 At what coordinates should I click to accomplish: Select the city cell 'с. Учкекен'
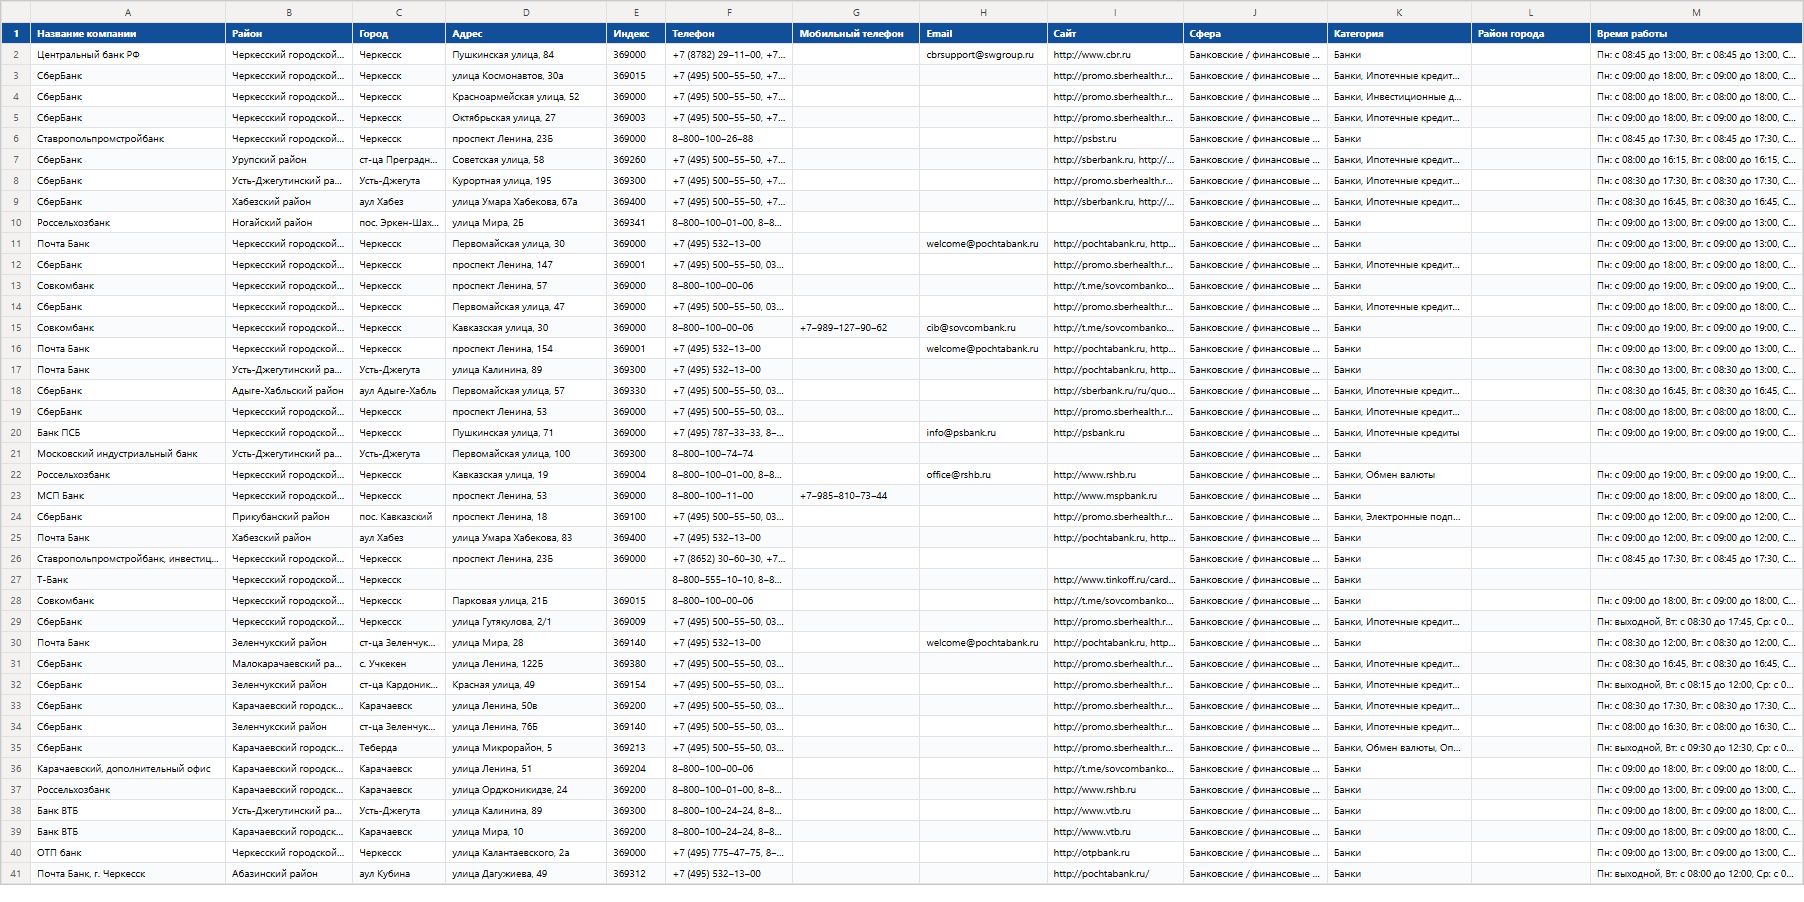399,664
